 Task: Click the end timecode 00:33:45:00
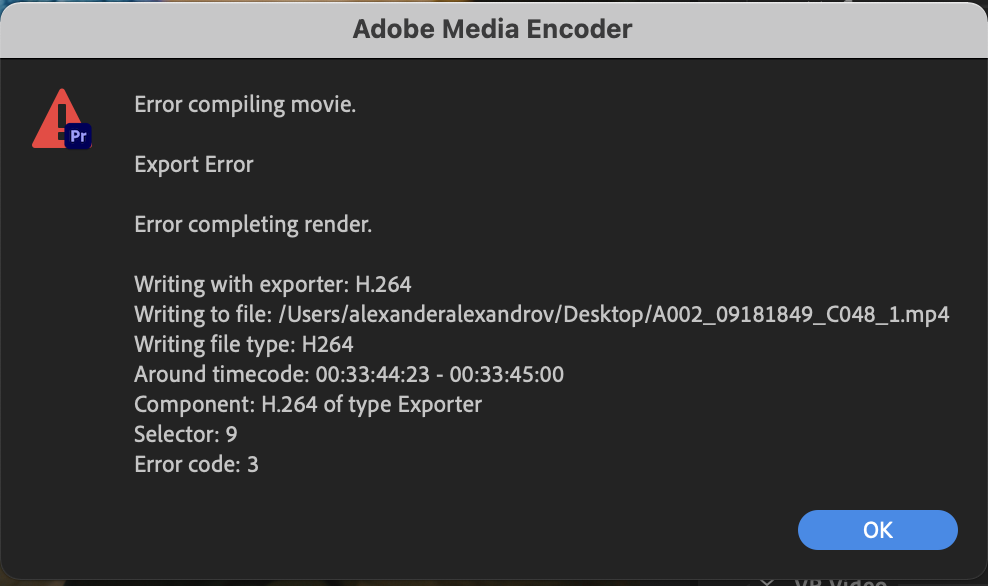507,375
